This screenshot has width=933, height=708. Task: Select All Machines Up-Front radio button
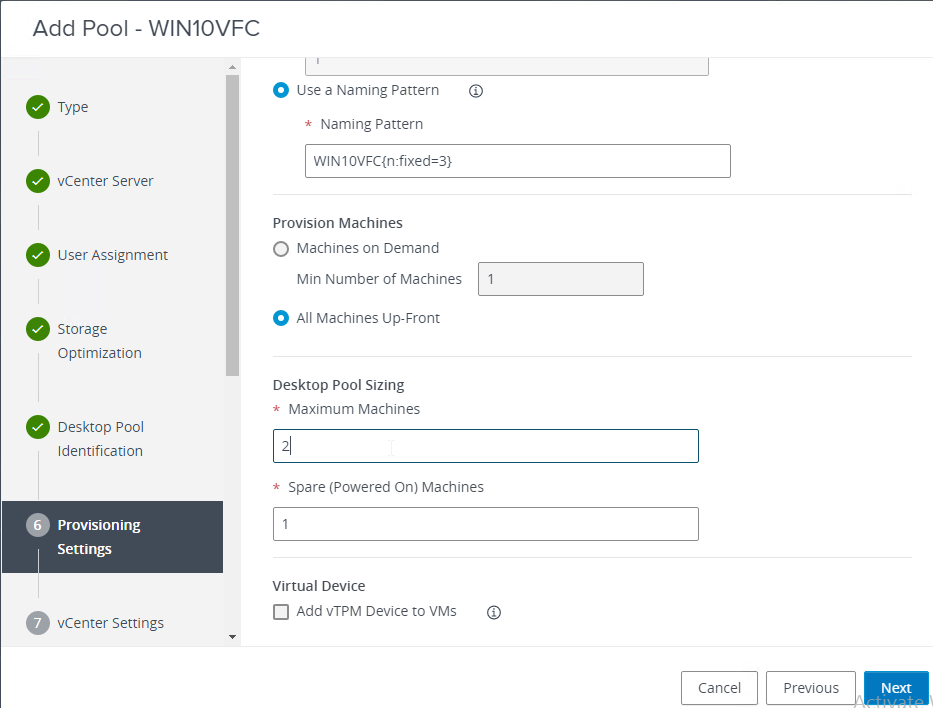[x=281, y=318]
